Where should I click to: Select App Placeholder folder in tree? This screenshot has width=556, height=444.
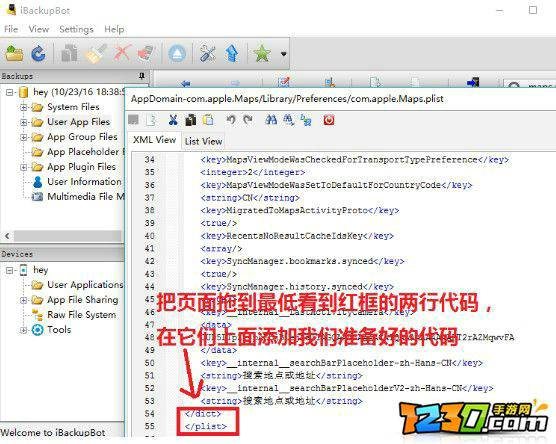86,152
